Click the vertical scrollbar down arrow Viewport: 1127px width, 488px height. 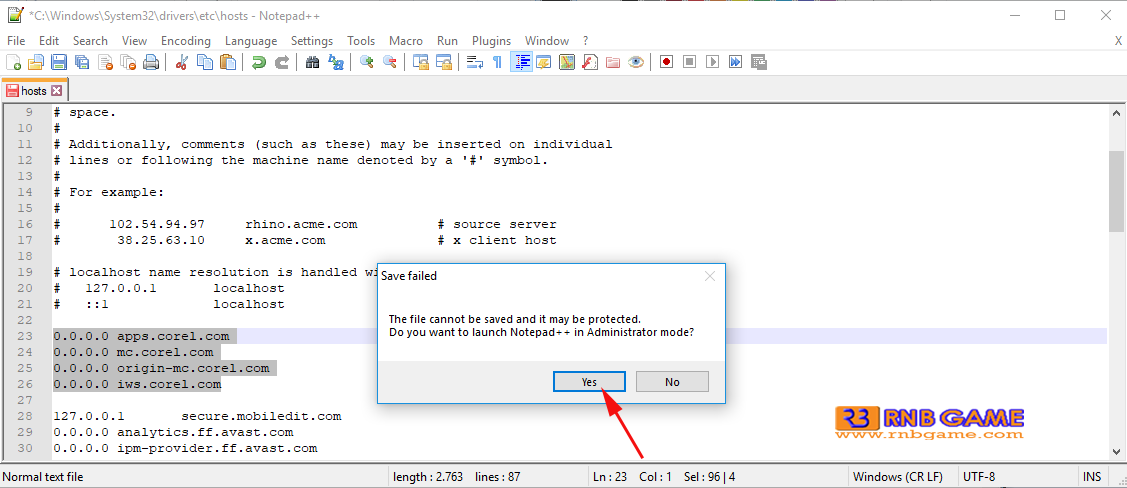[x=1116, y=451]
